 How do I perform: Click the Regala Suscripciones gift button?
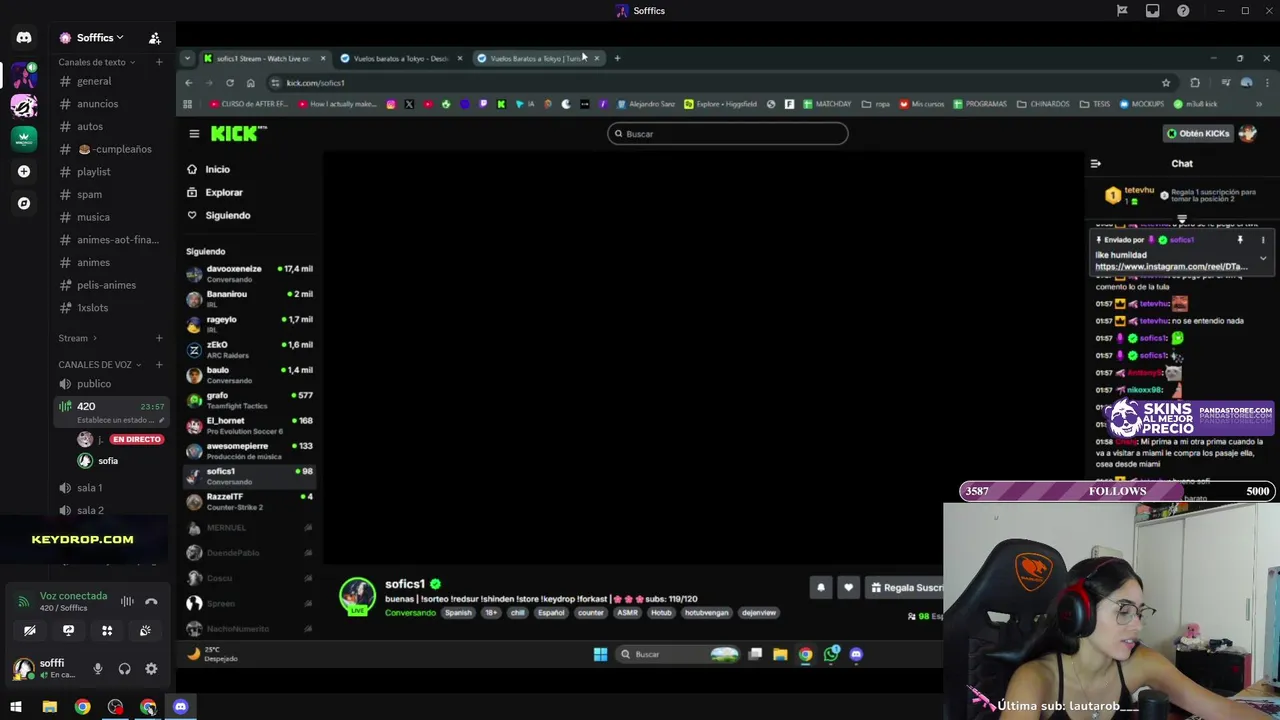(x=905, y=588)
